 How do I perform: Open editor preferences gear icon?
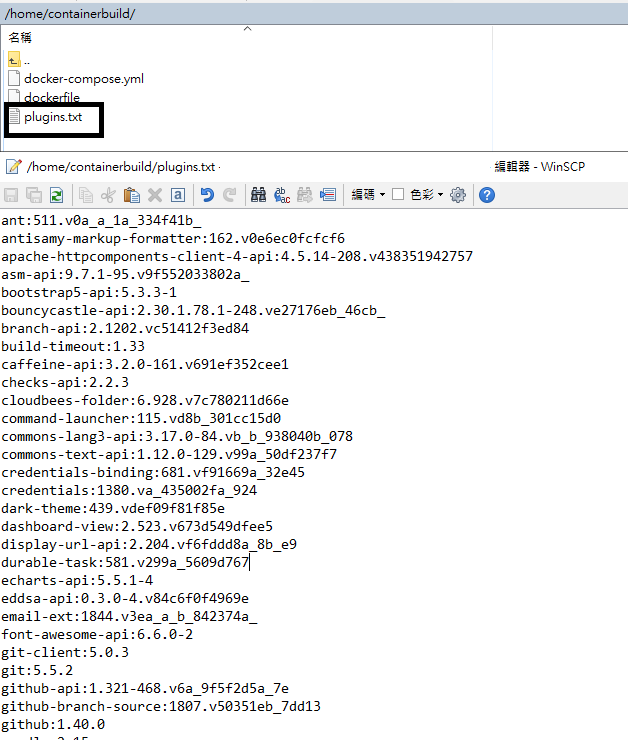click(458, 195)
